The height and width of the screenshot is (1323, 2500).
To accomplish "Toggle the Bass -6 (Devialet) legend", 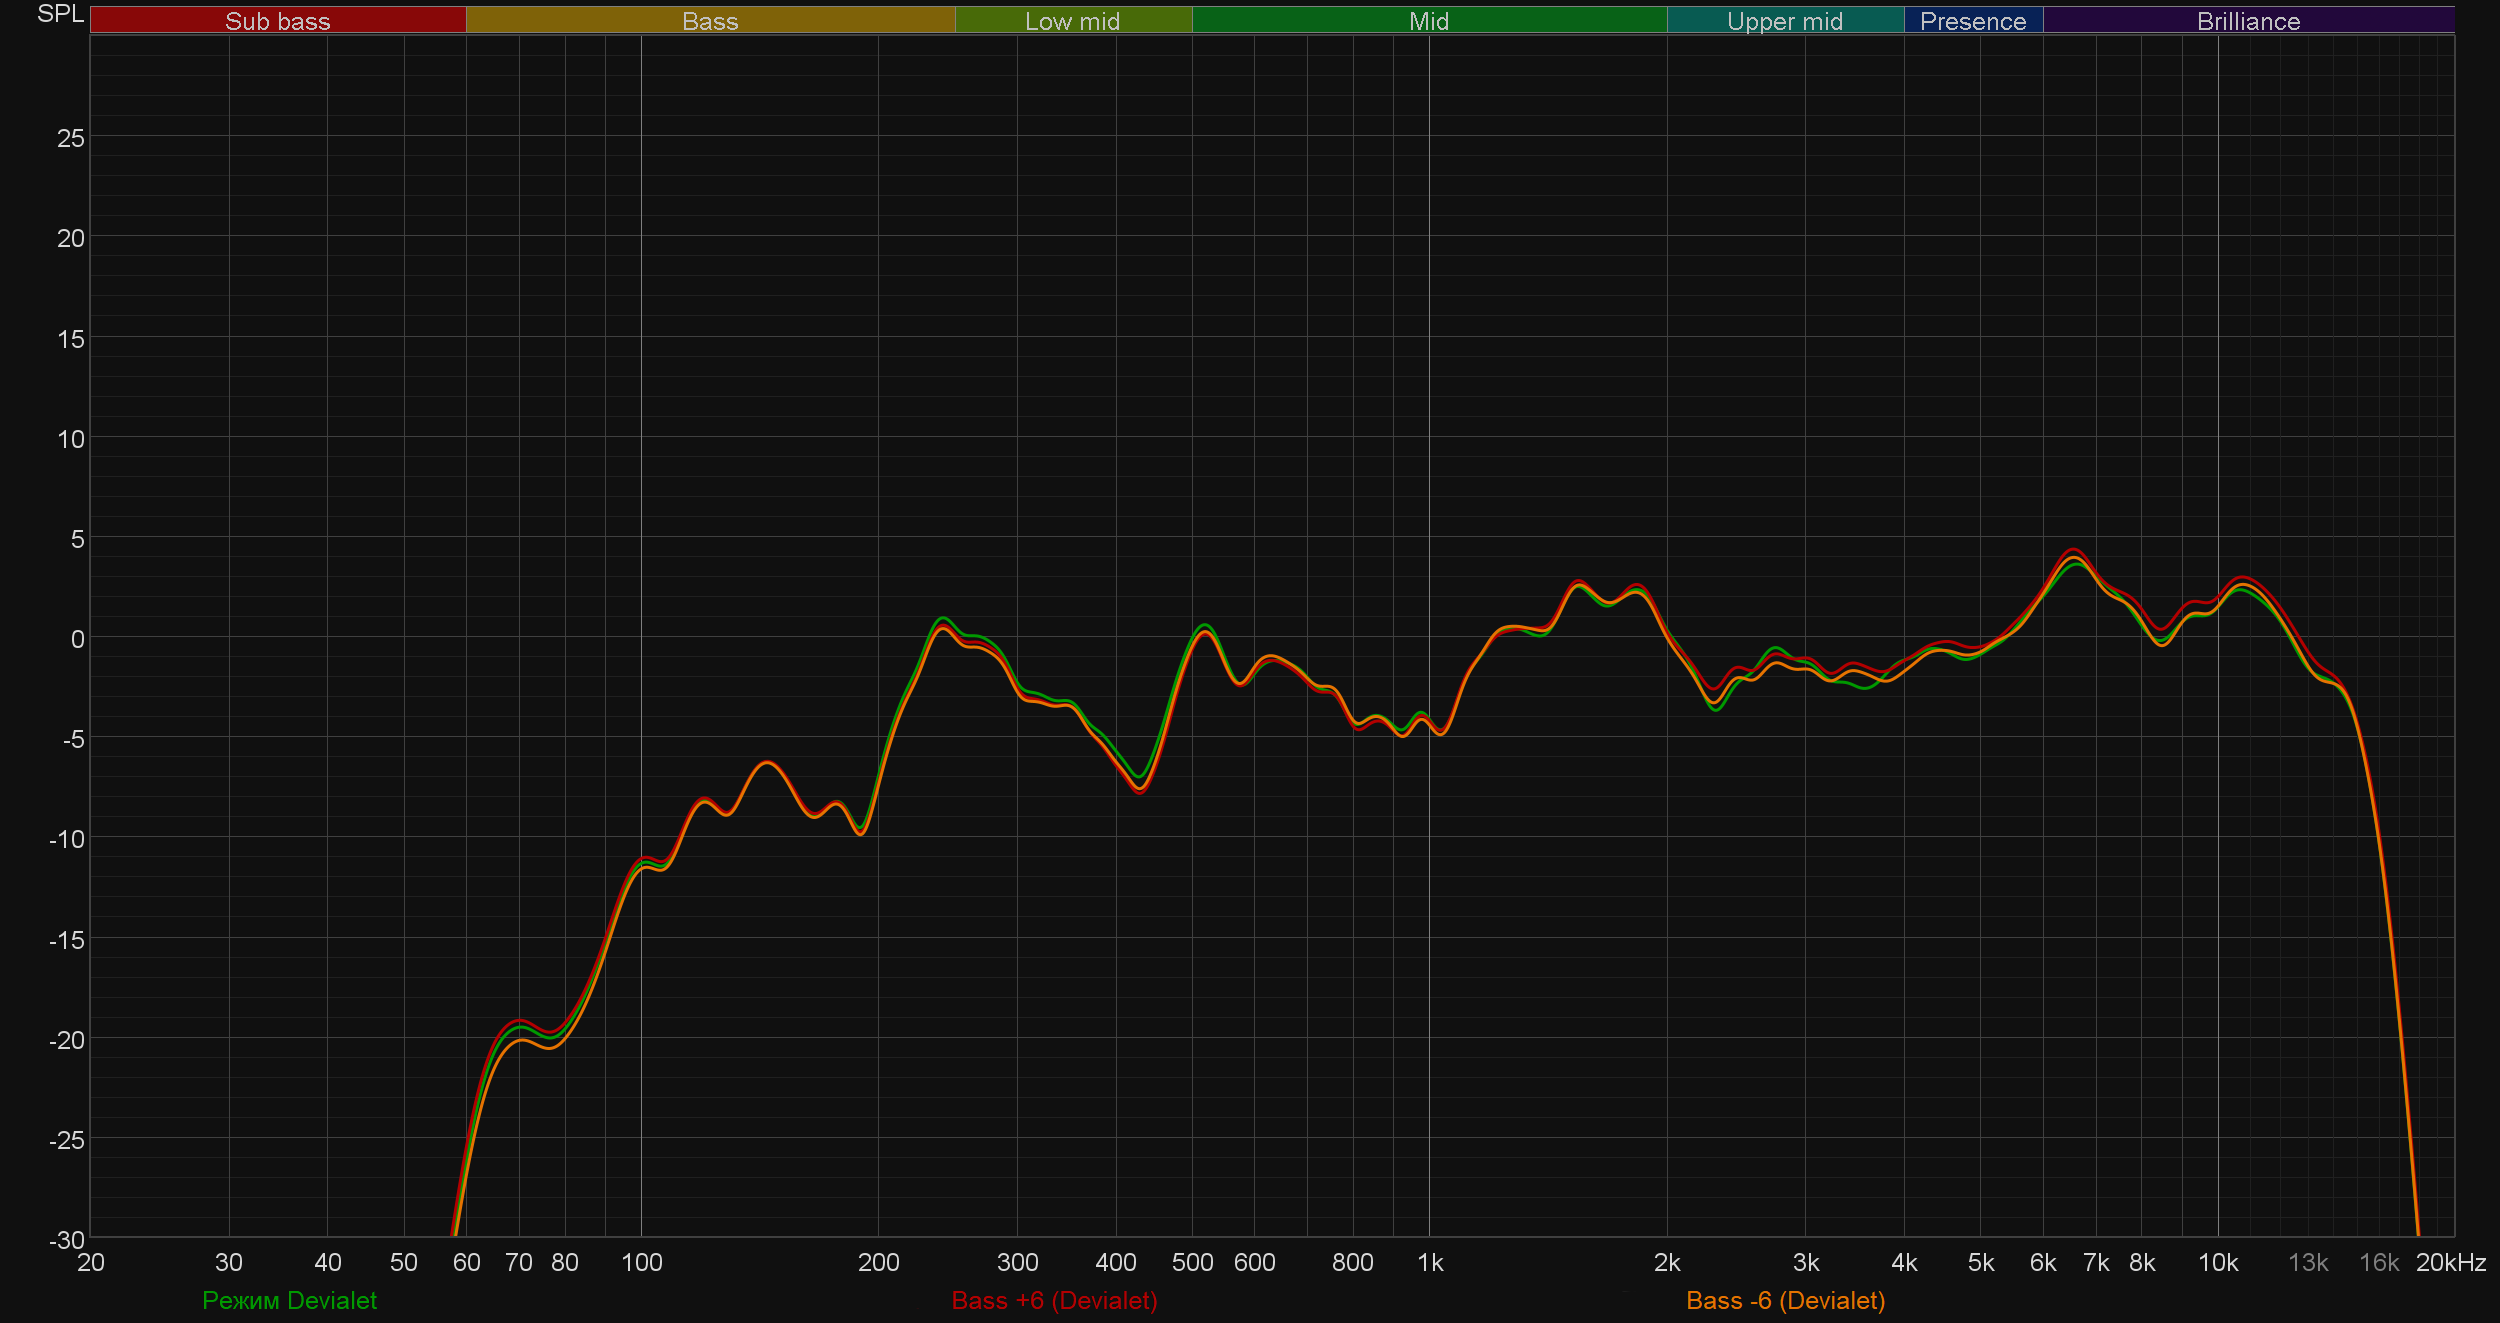I will point(1785,1300).
